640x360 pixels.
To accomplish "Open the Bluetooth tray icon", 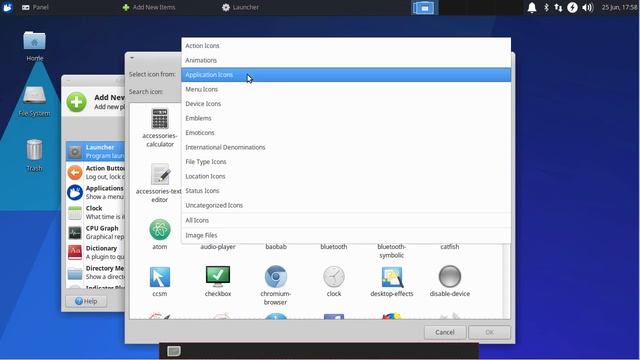I will point(546,7).
